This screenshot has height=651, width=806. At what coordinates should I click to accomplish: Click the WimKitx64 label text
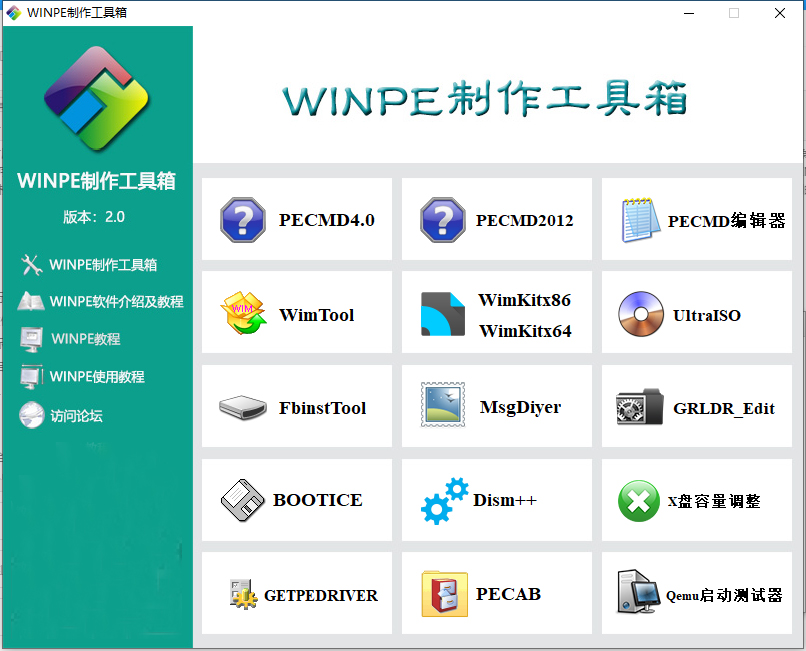pyautogui.click(x=525, y=331)
